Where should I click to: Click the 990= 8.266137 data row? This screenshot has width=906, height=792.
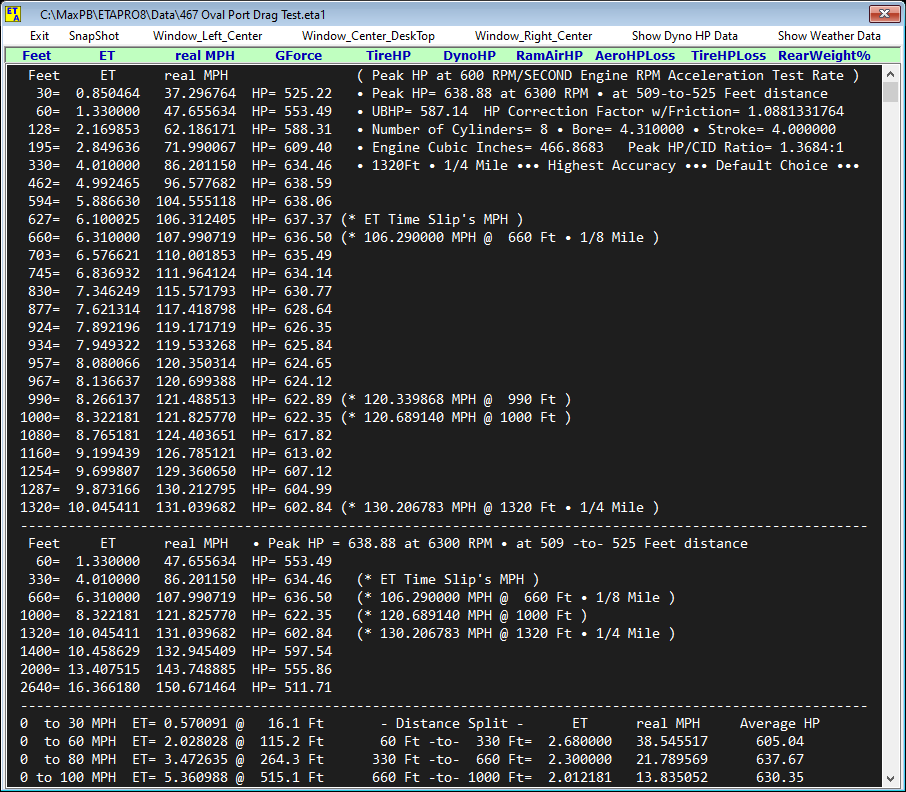tap(299, 399)
